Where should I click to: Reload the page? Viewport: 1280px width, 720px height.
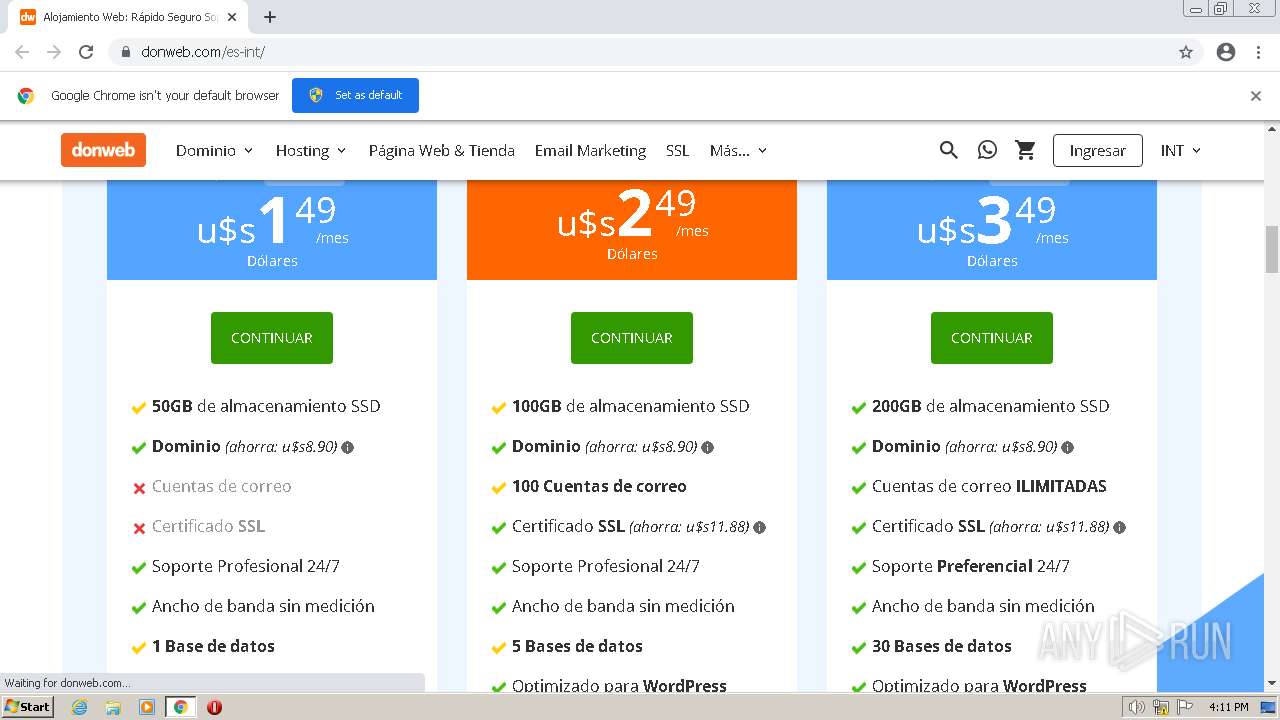coord(86,52)
